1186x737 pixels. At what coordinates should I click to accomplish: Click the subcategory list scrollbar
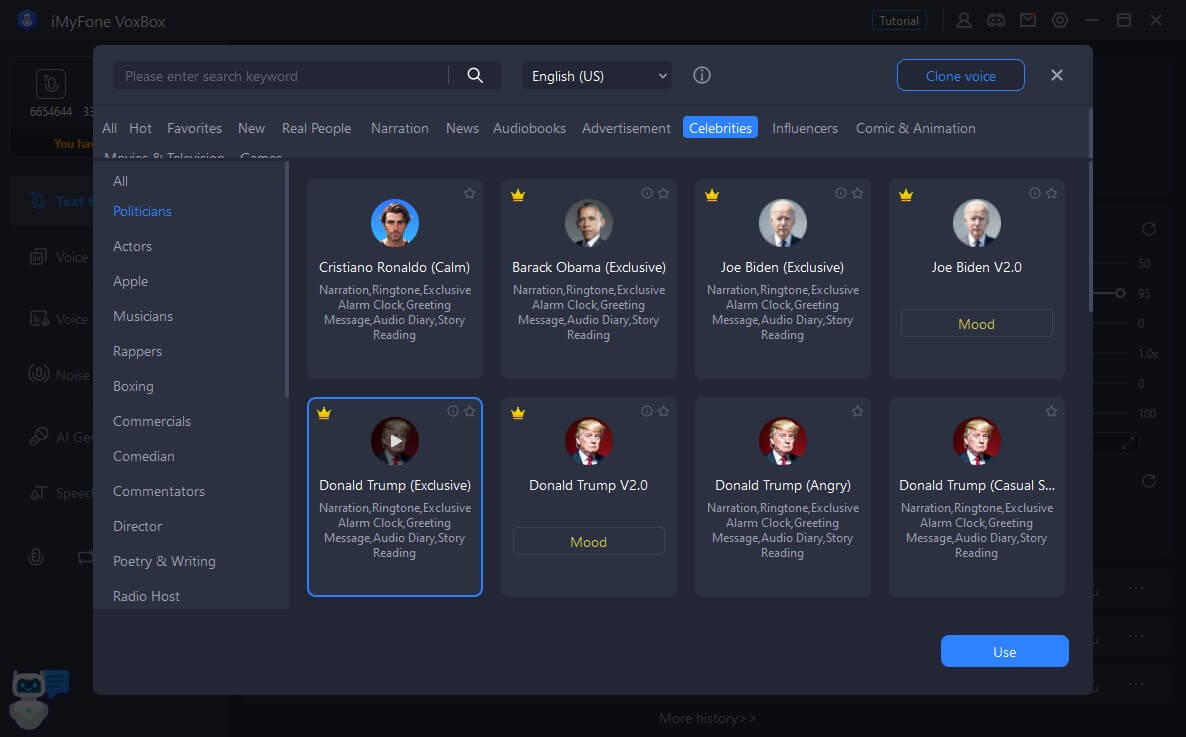(x=287, y=280)
